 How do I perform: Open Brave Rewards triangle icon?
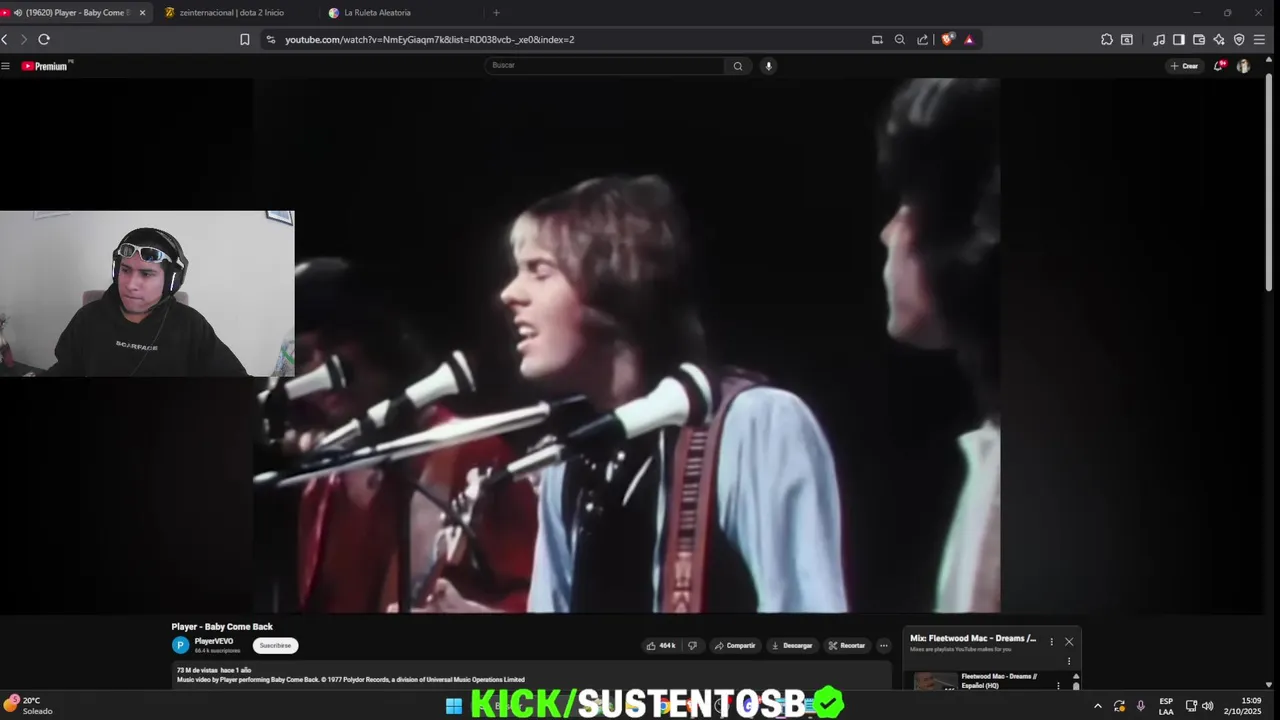click(969, 40)
